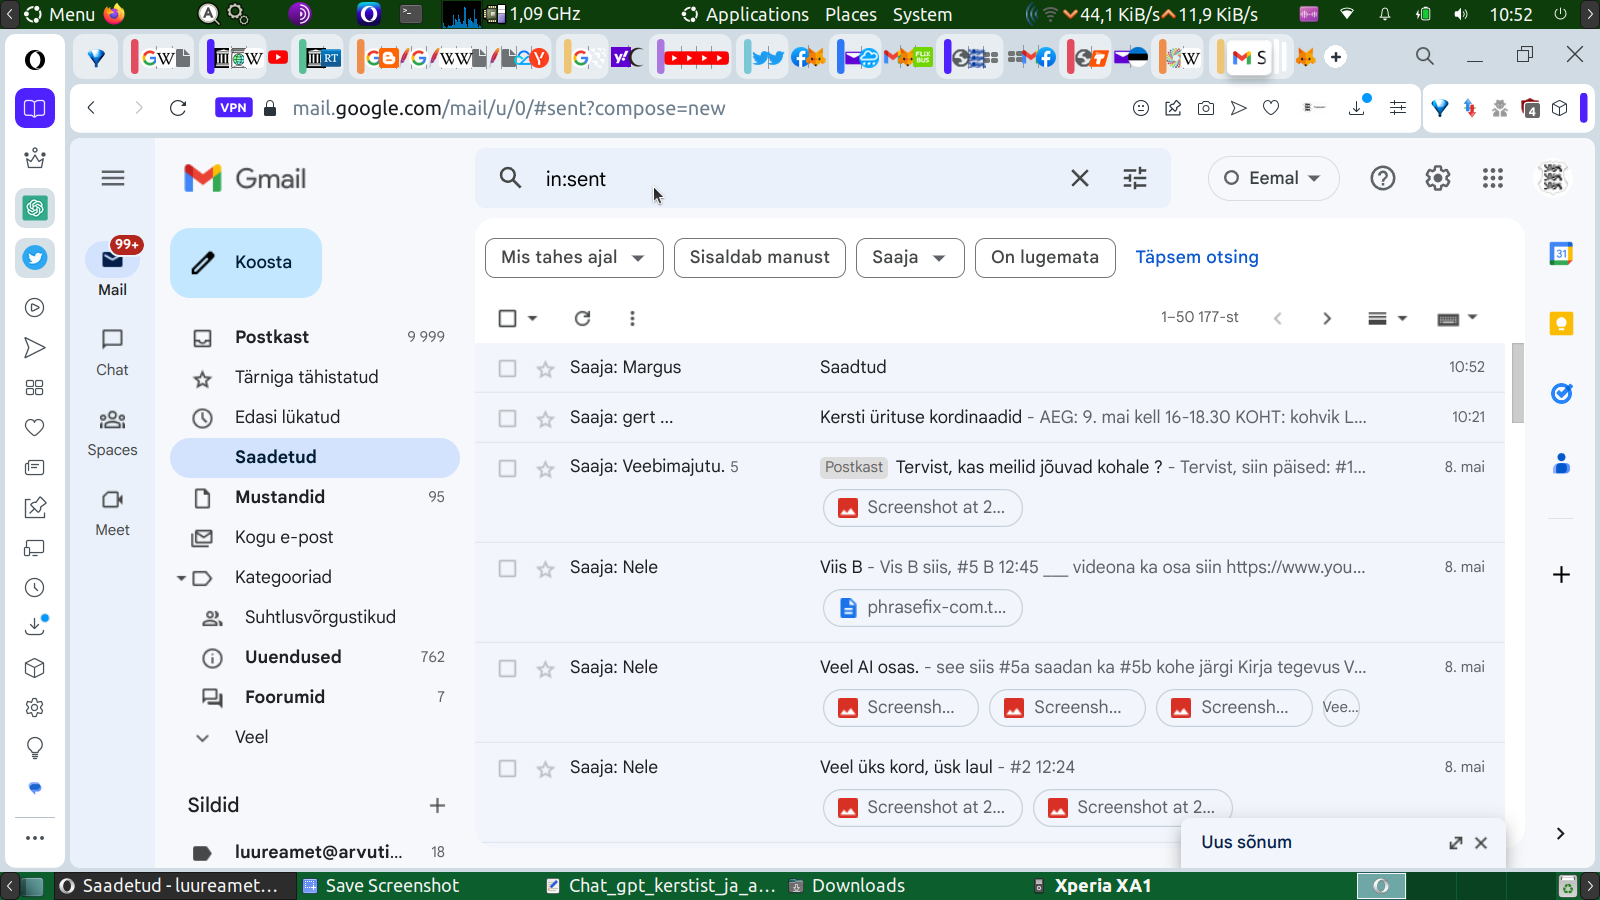Open the Tärniga tähistatud folder
1600x900 pixels.
tap(315, 377)
